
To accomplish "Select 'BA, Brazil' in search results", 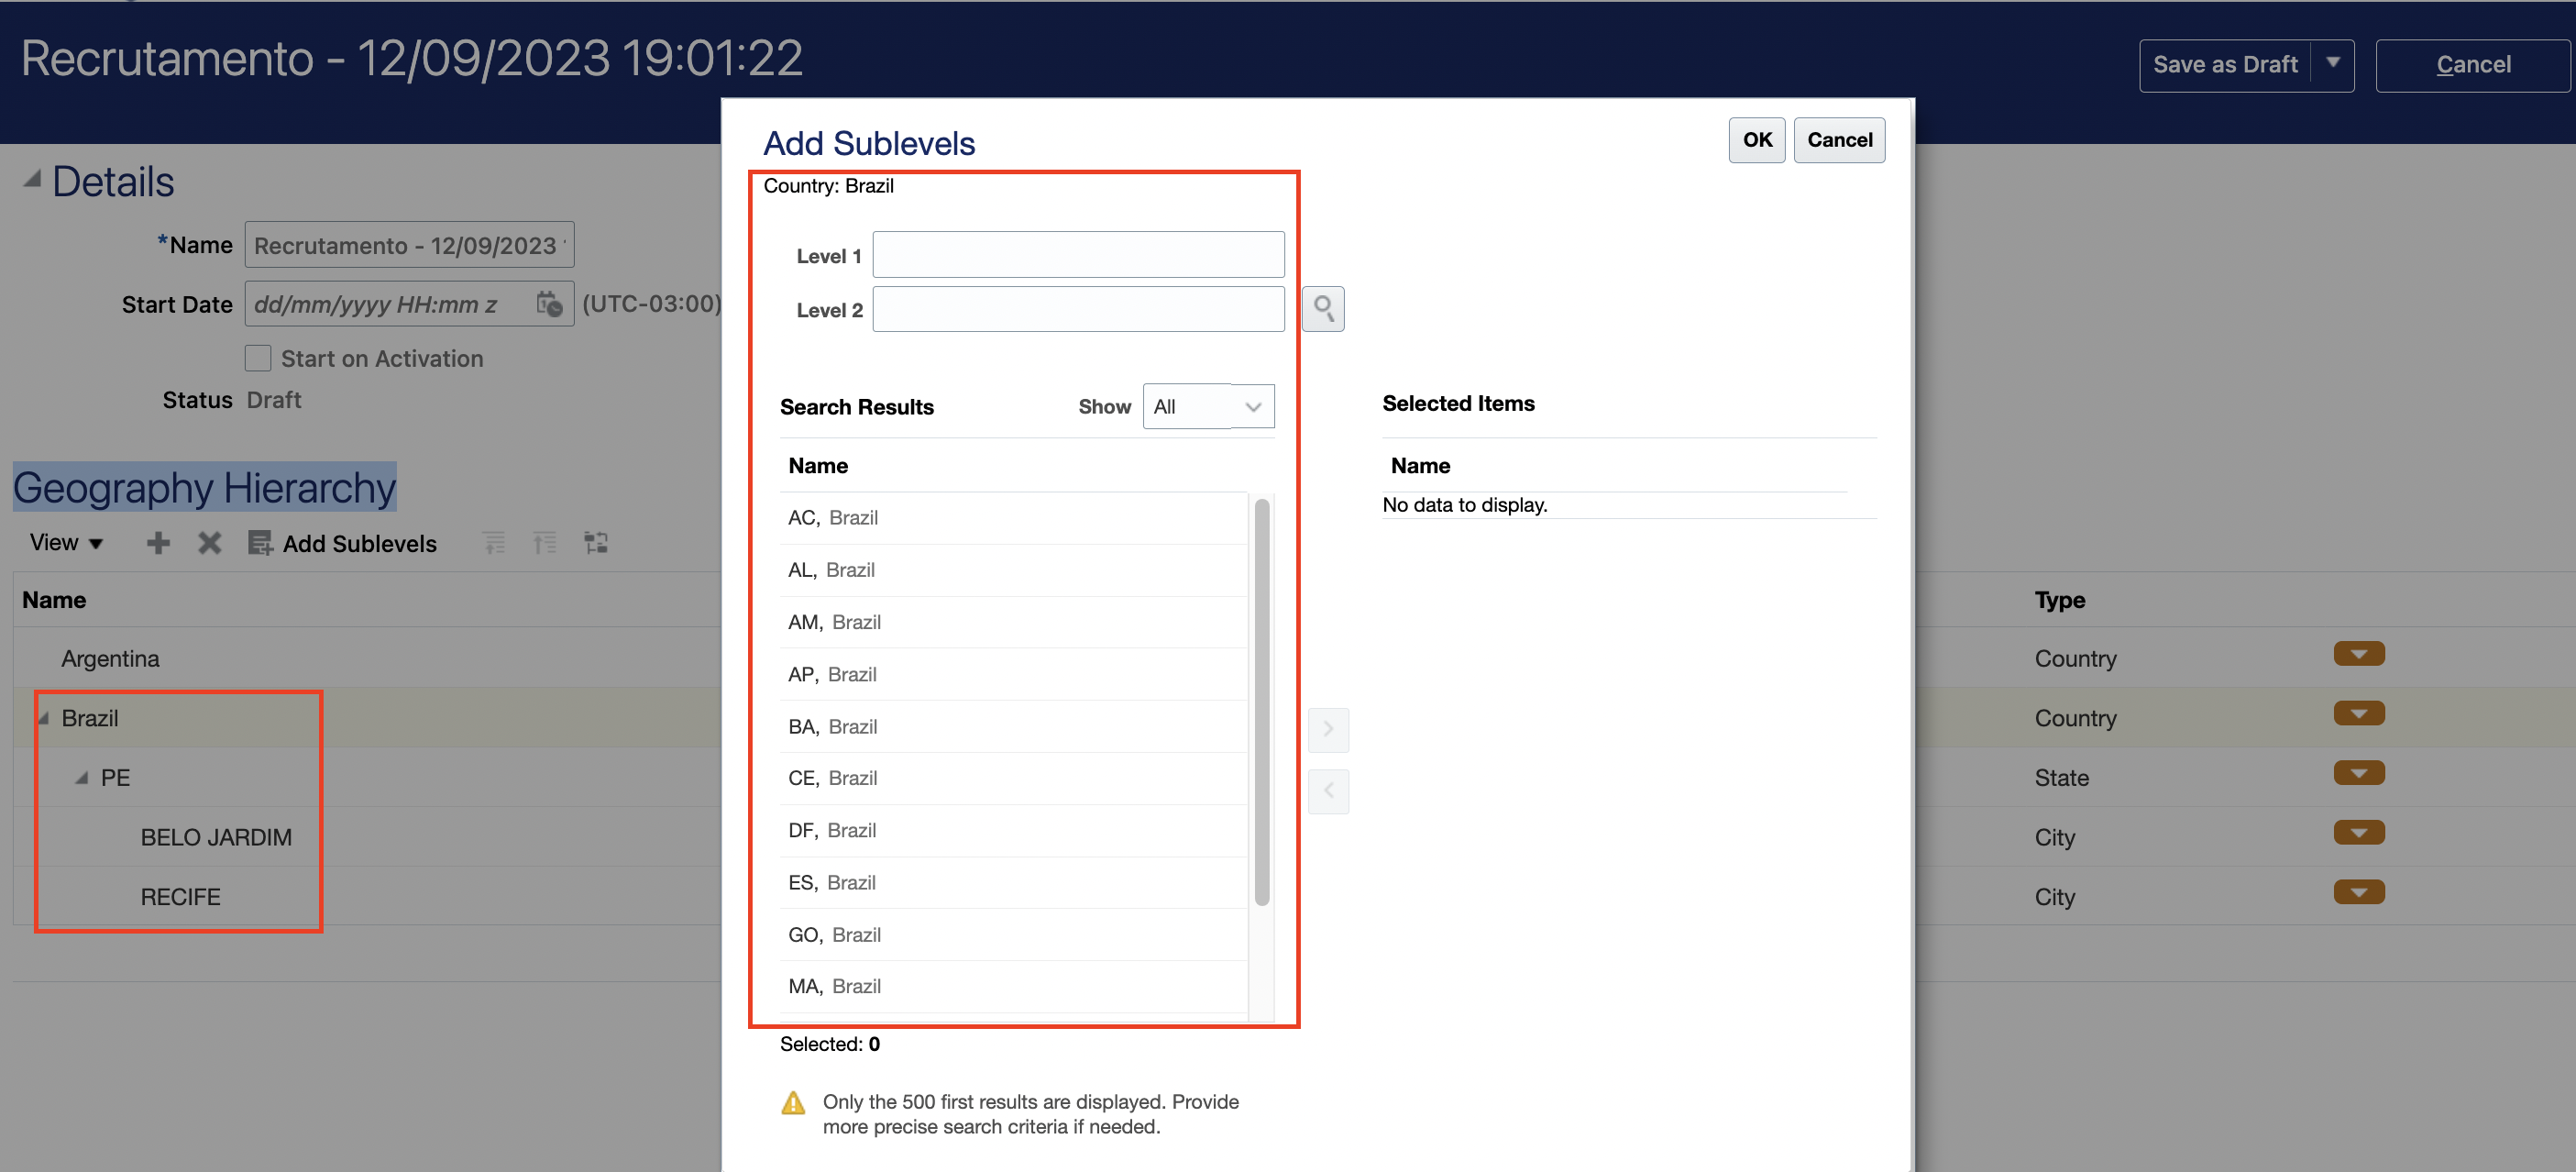I will click(x=1012, y=727).
